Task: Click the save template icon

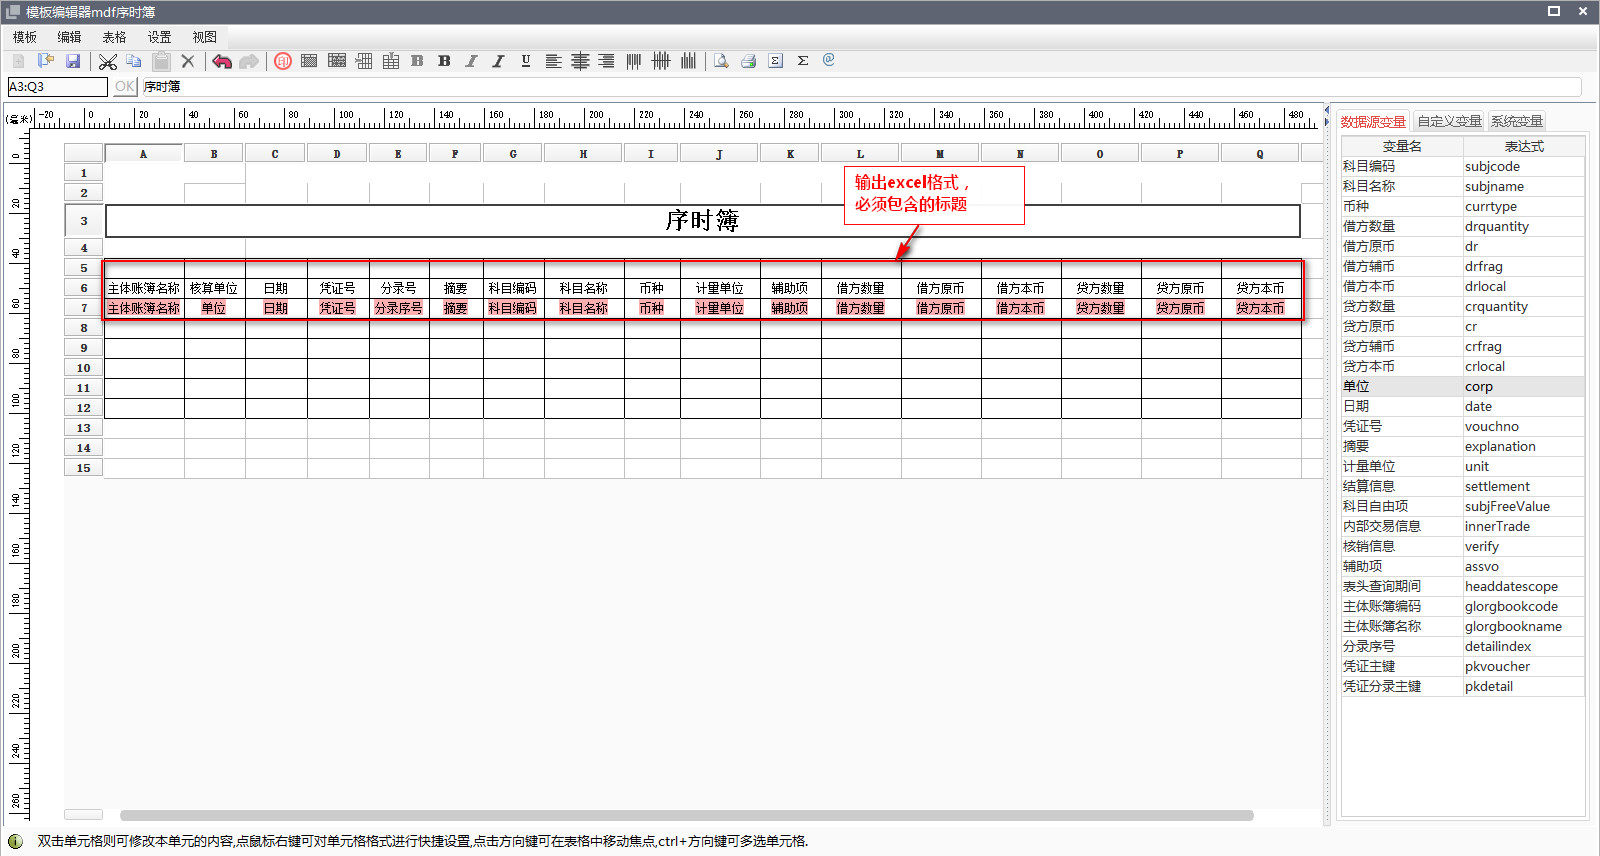Action: (73, 61)
